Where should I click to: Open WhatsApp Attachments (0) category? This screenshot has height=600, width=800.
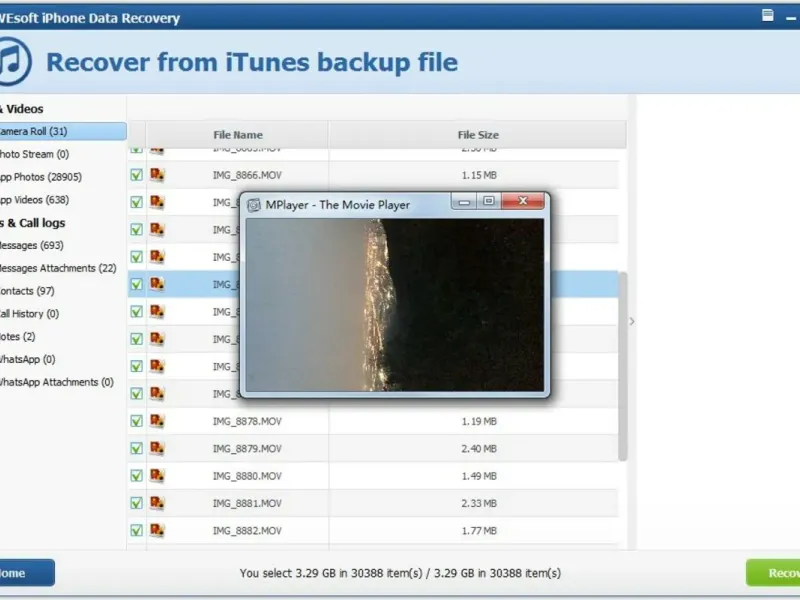pos(57,382)
